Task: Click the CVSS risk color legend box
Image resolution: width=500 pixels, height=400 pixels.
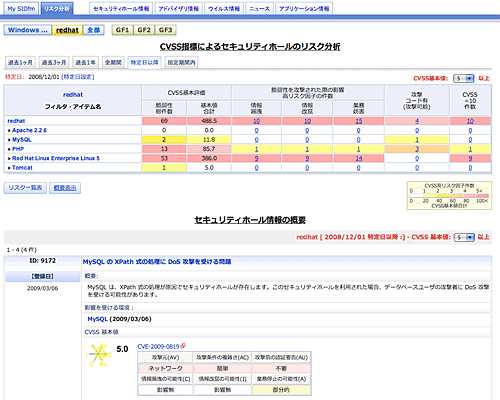Action: tap(449, 195)
